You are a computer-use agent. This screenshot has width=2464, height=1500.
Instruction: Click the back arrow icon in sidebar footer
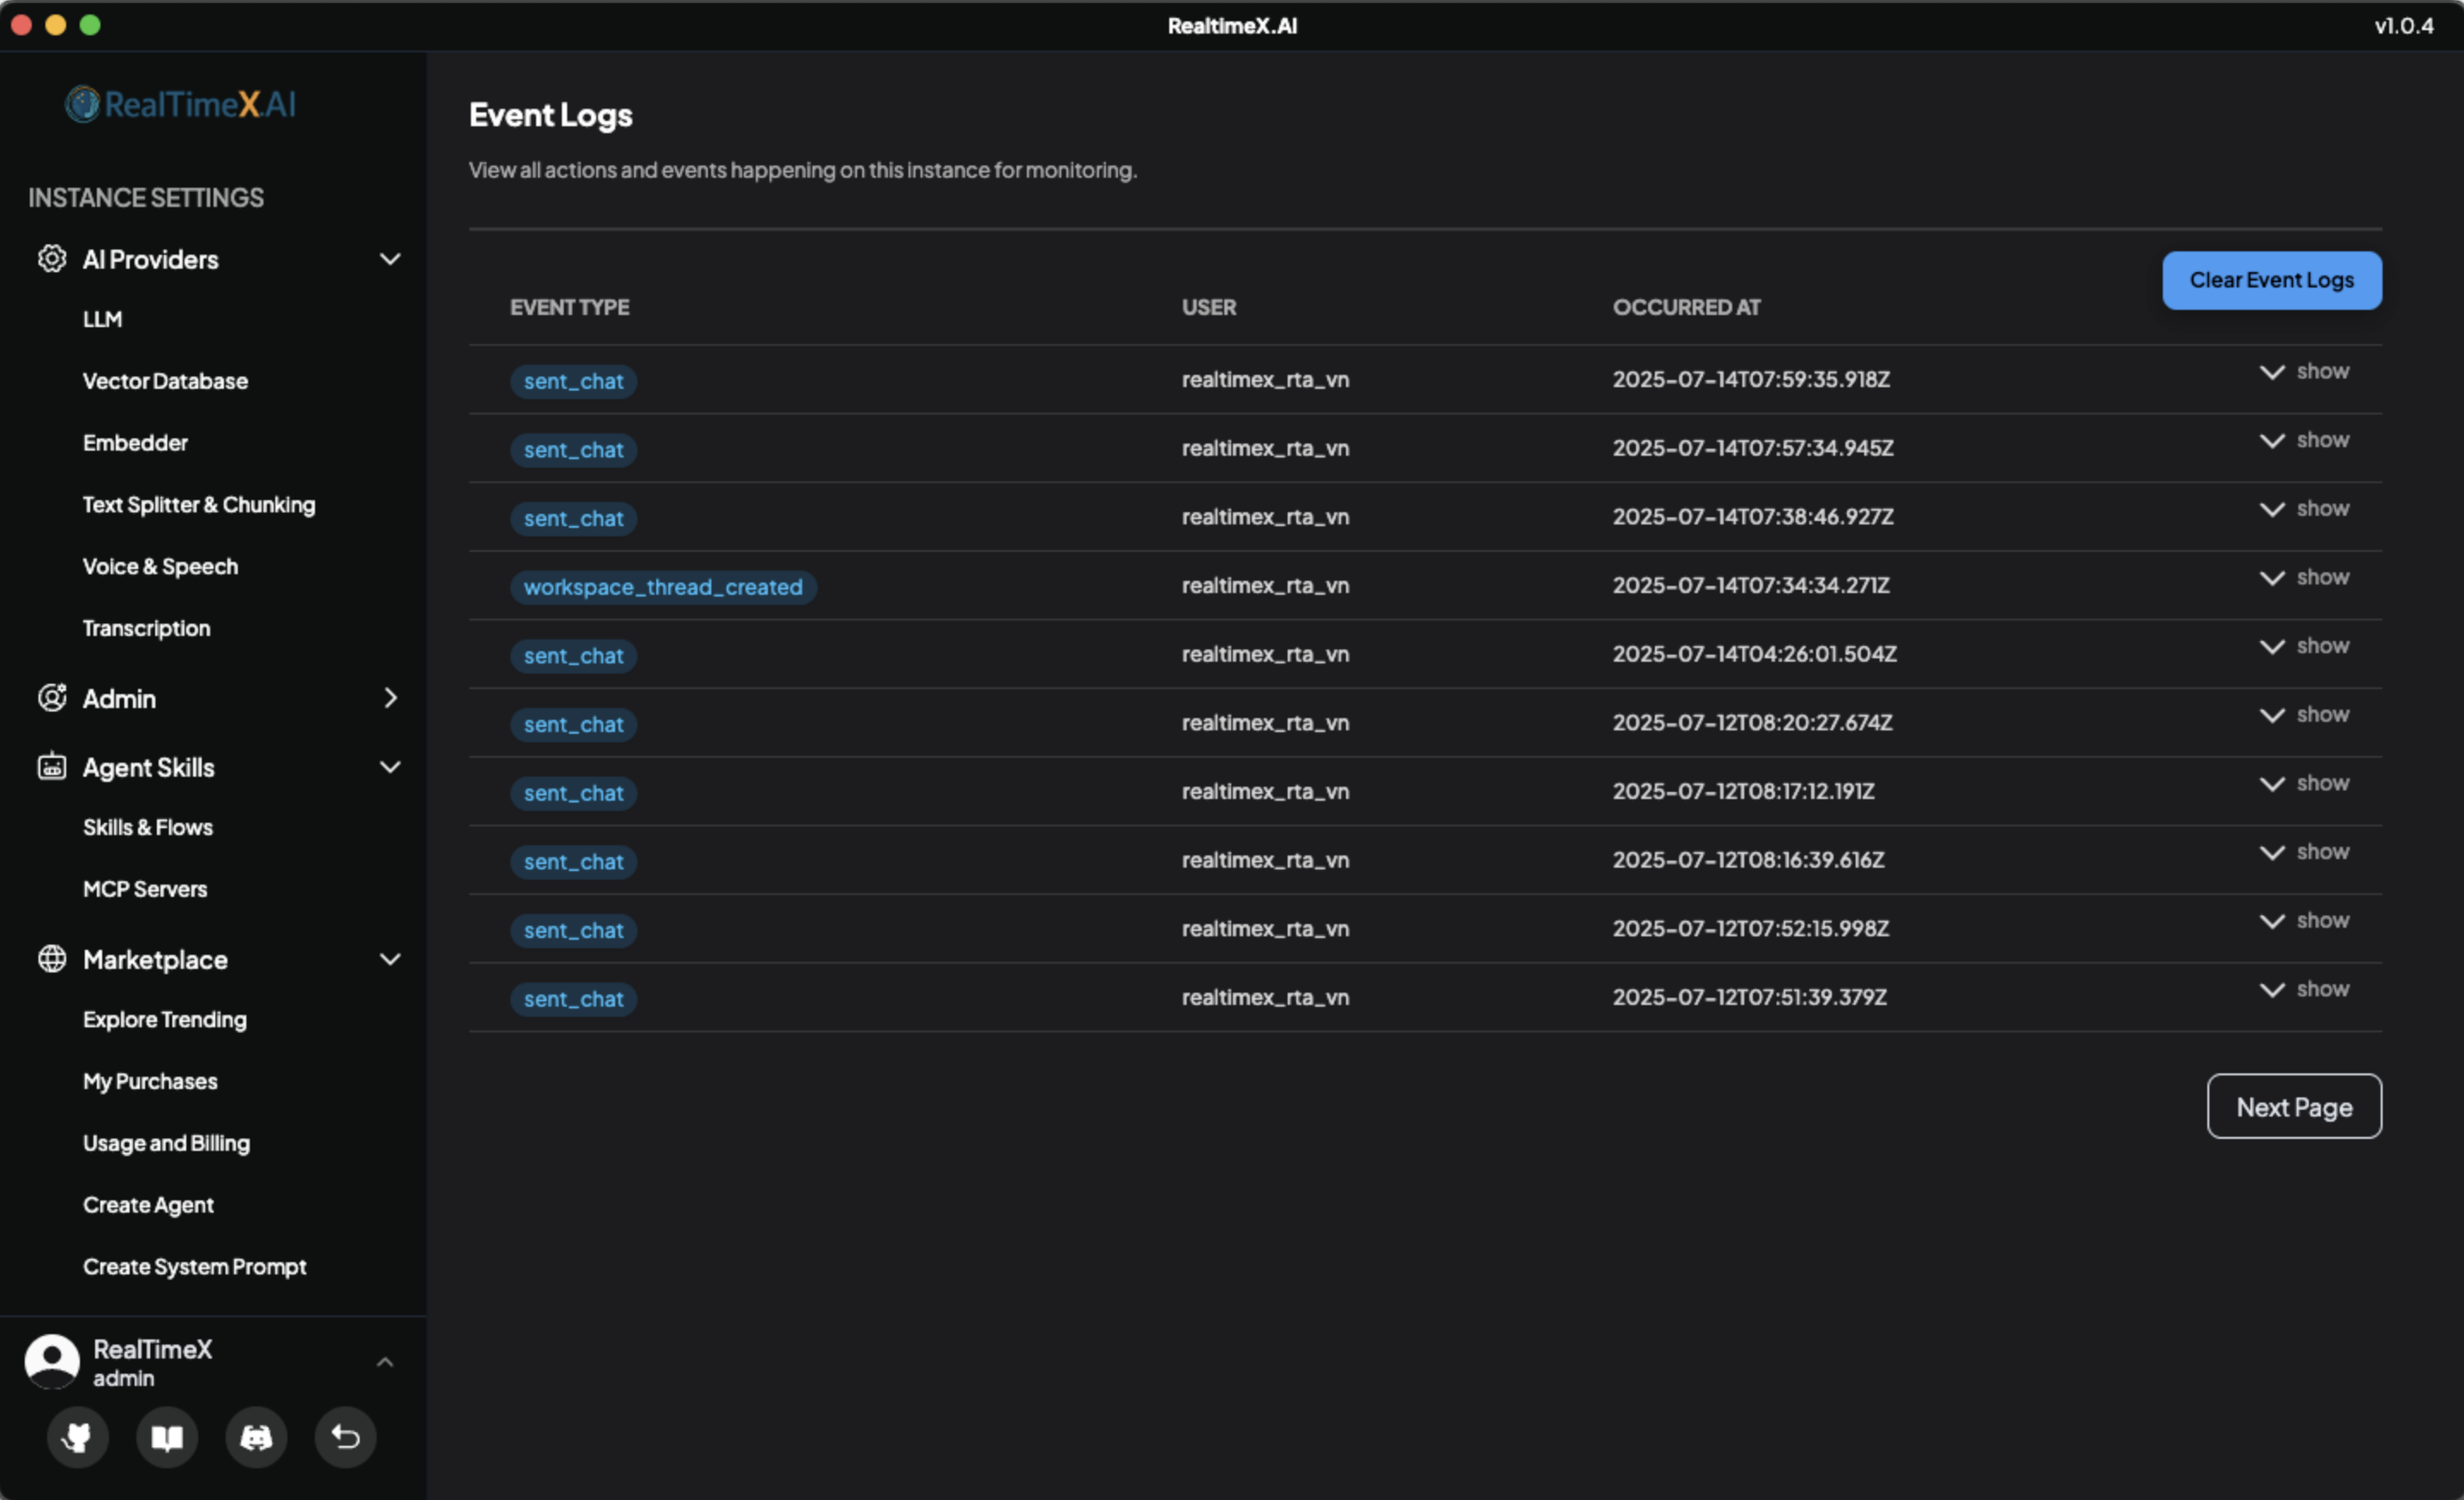click(x=345, y=1438)
